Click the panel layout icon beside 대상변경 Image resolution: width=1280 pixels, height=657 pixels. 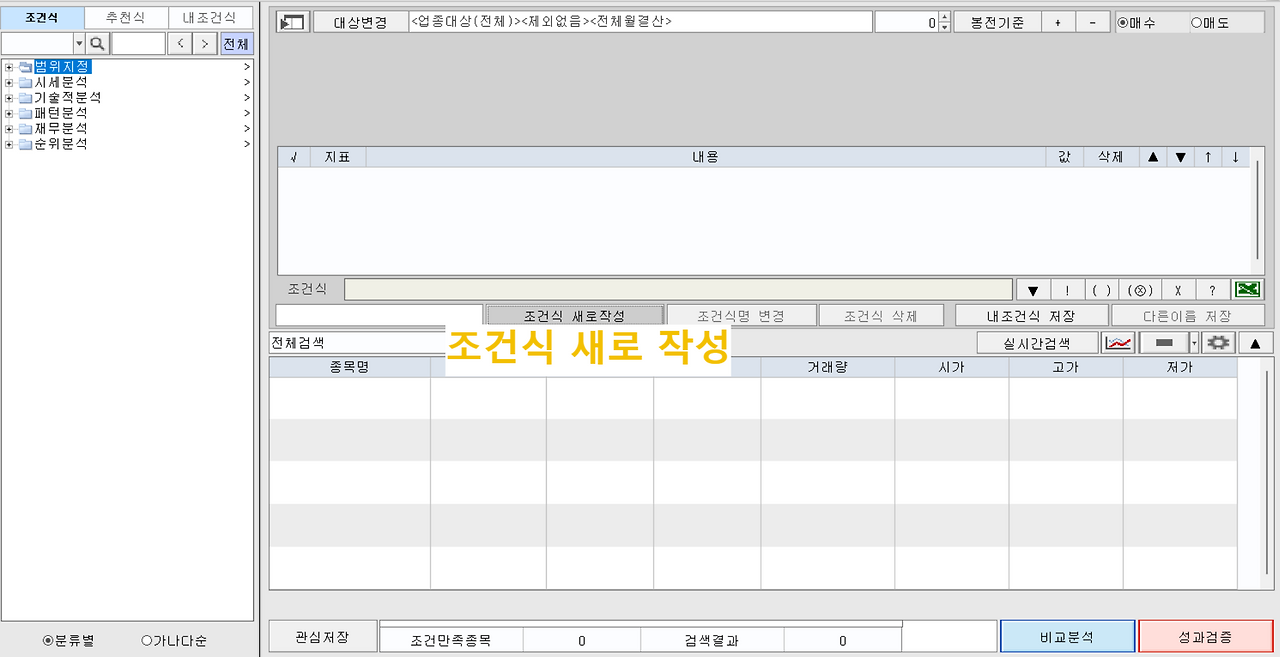click(292, 23)
